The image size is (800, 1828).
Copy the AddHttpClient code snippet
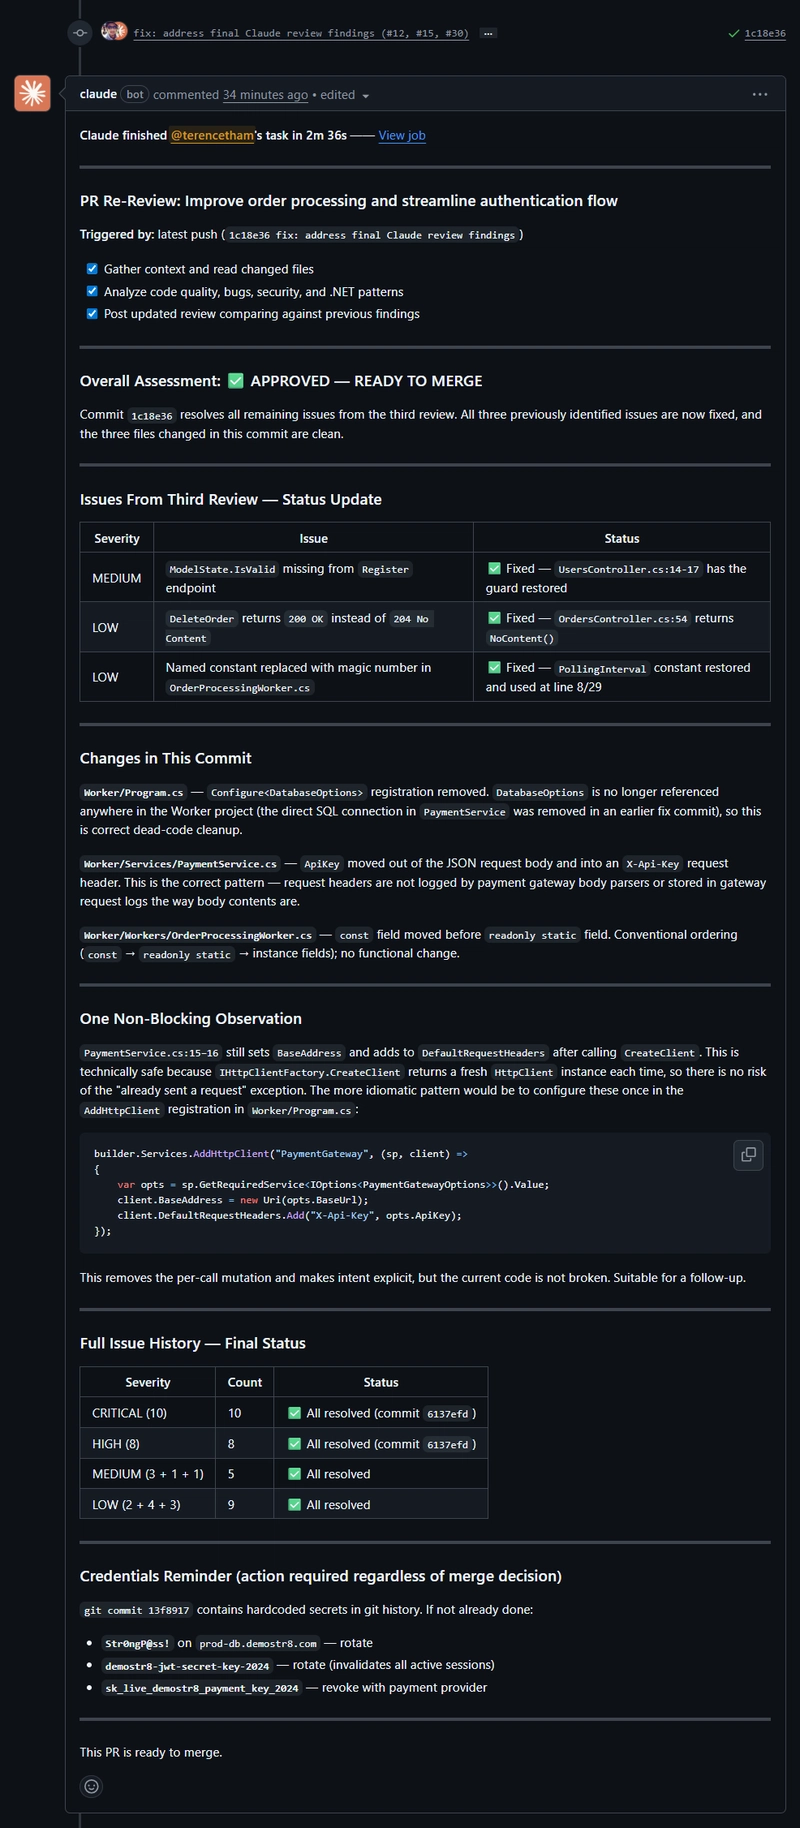pos(748,1154)
